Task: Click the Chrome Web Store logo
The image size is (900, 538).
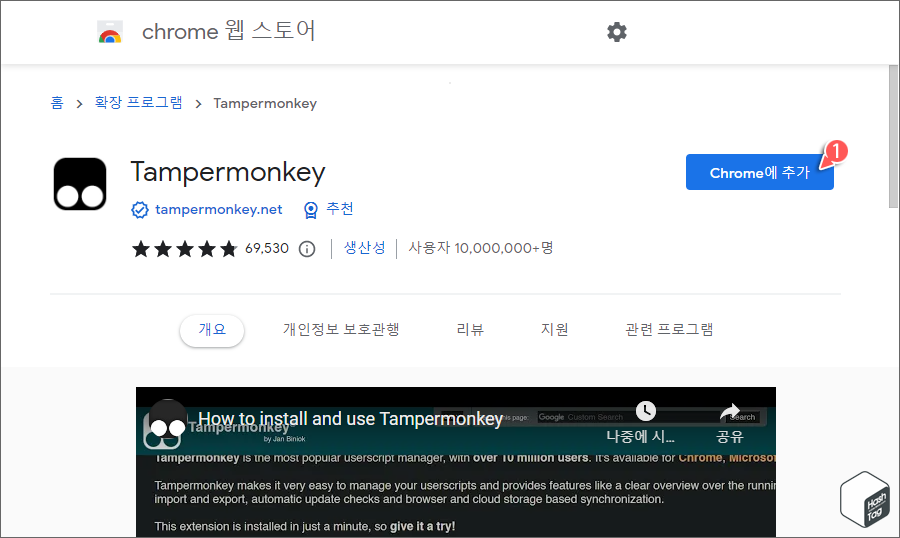Action: coord(110,32)
